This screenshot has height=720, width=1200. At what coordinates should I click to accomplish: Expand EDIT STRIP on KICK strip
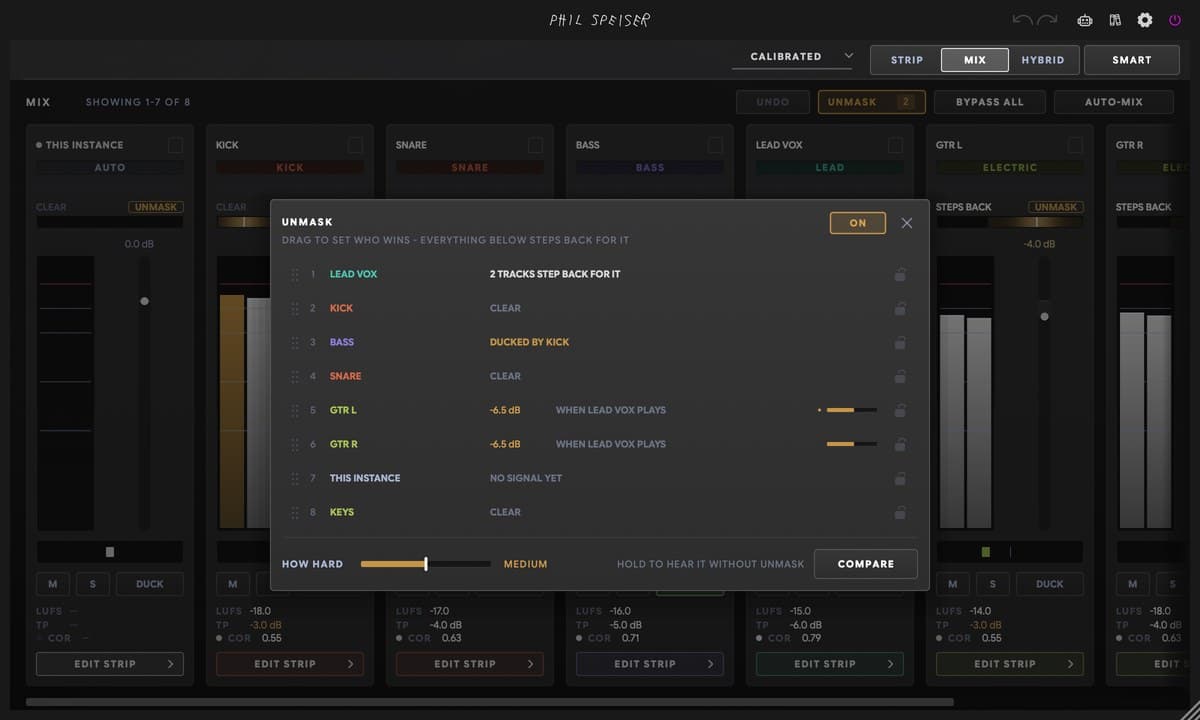tap(290, 664)
